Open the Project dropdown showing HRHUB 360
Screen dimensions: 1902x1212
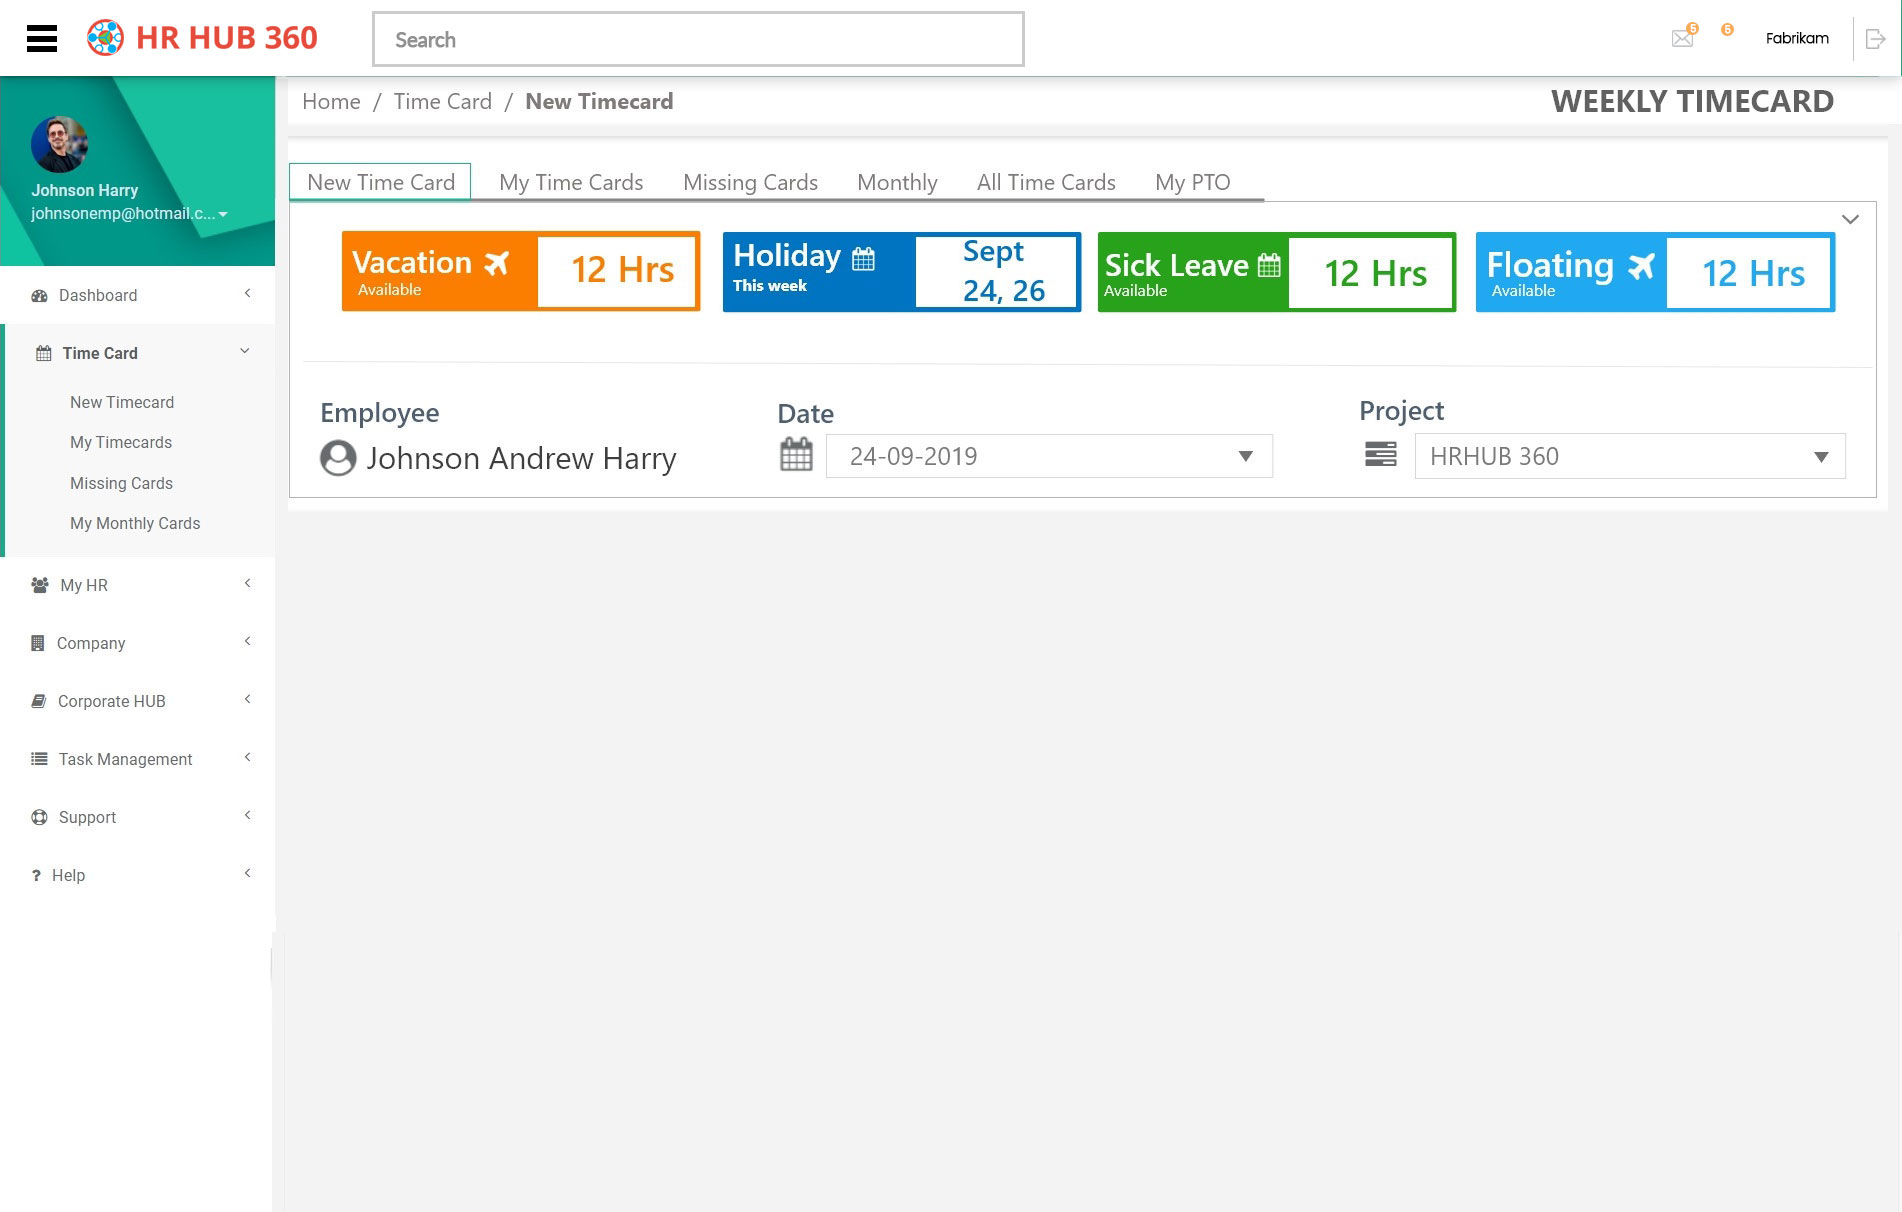tap(1630, 456)
